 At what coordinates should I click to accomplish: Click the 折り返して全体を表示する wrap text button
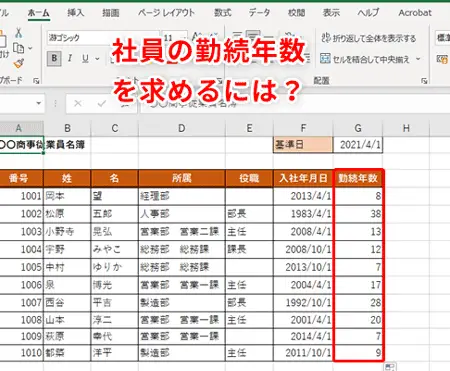coord(369,38)
